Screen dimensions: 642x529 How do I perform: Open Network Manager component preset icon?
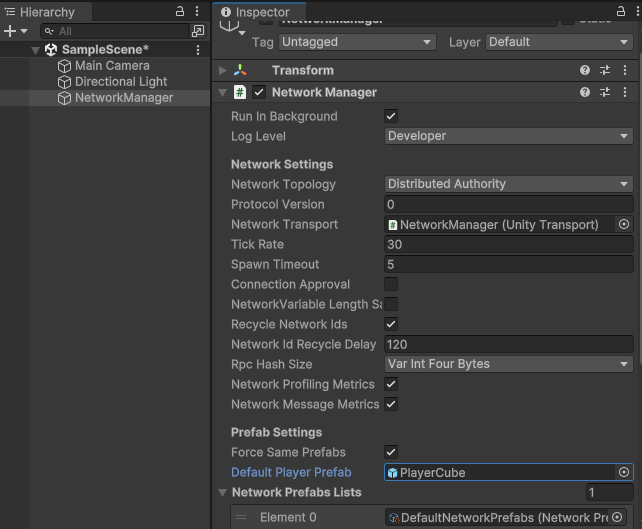605,93
